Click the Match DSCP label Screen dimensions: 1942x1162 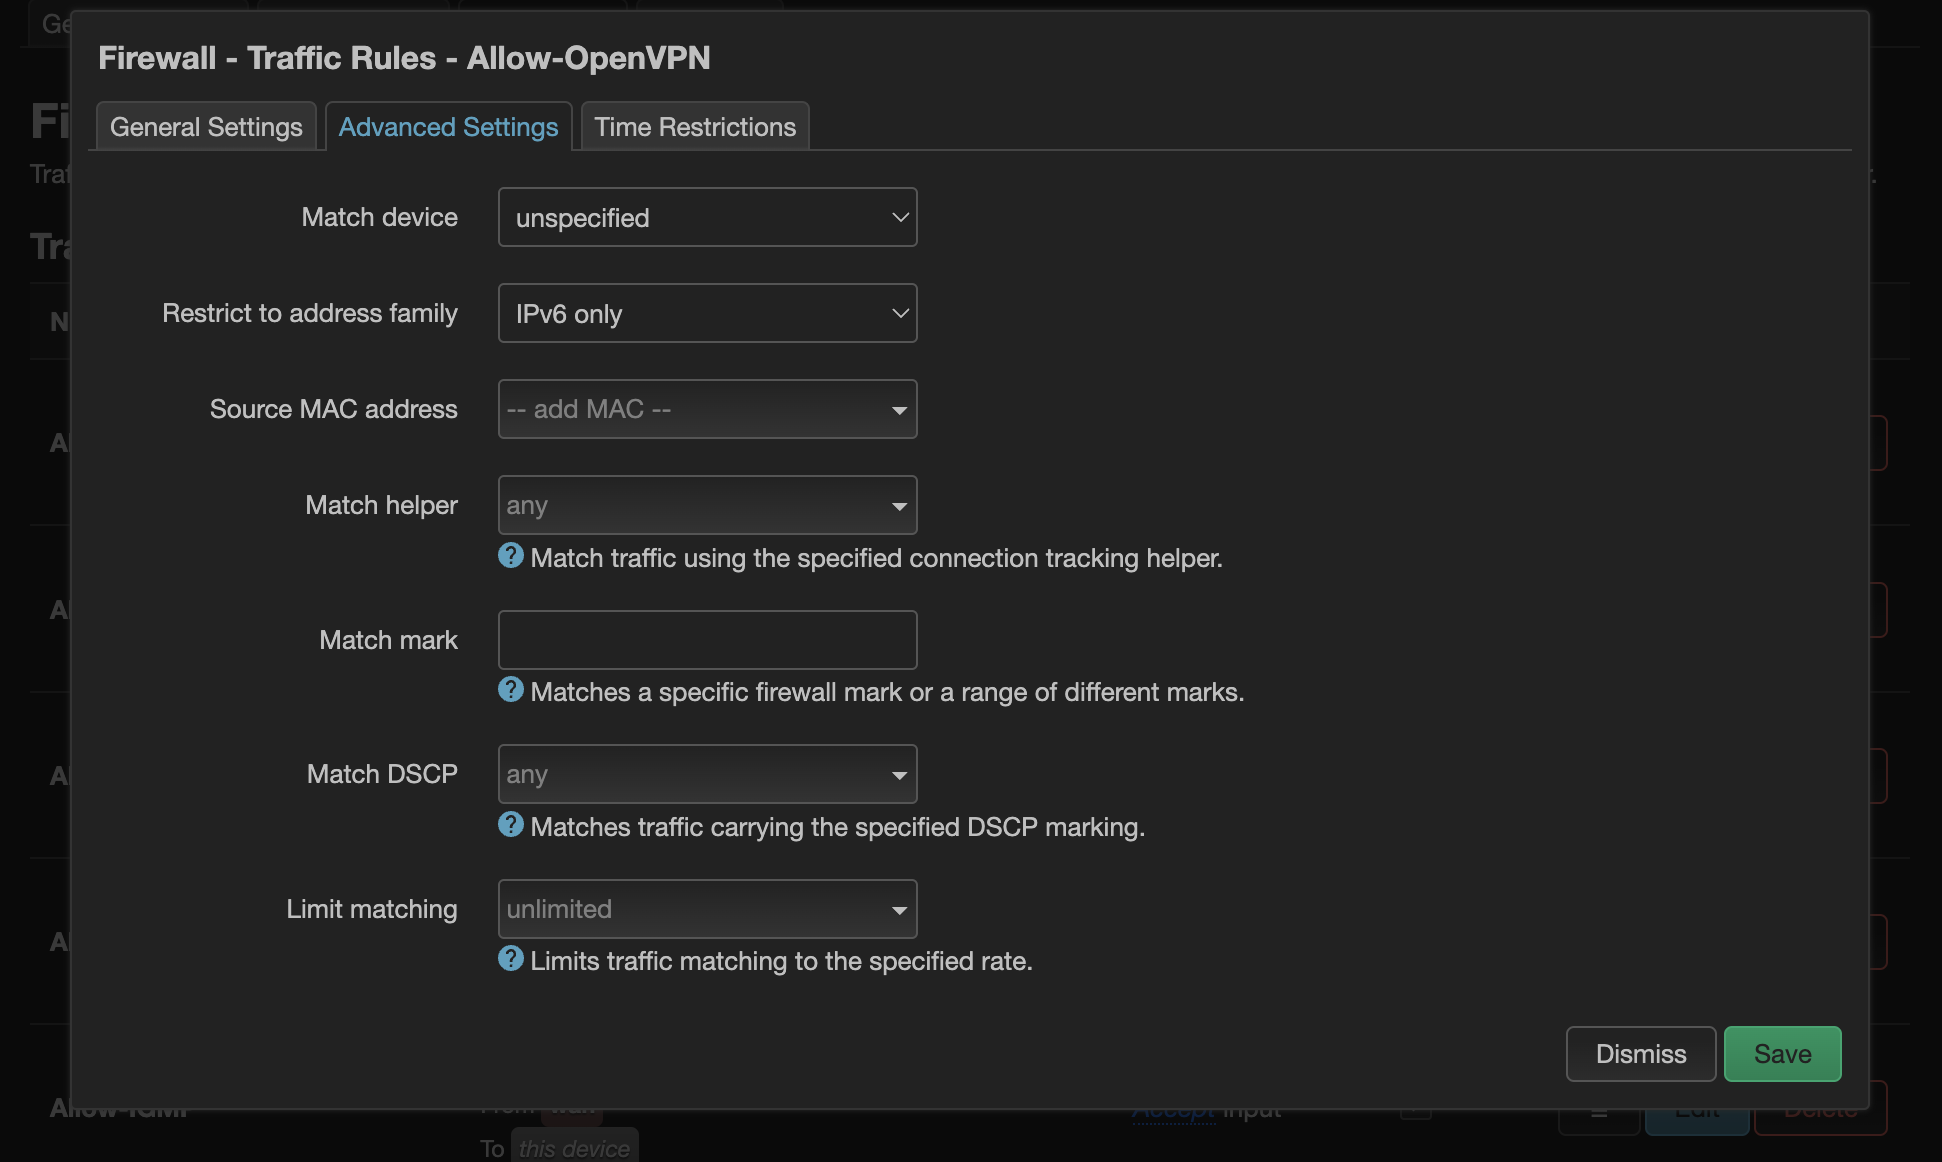(x=382, y=774)
